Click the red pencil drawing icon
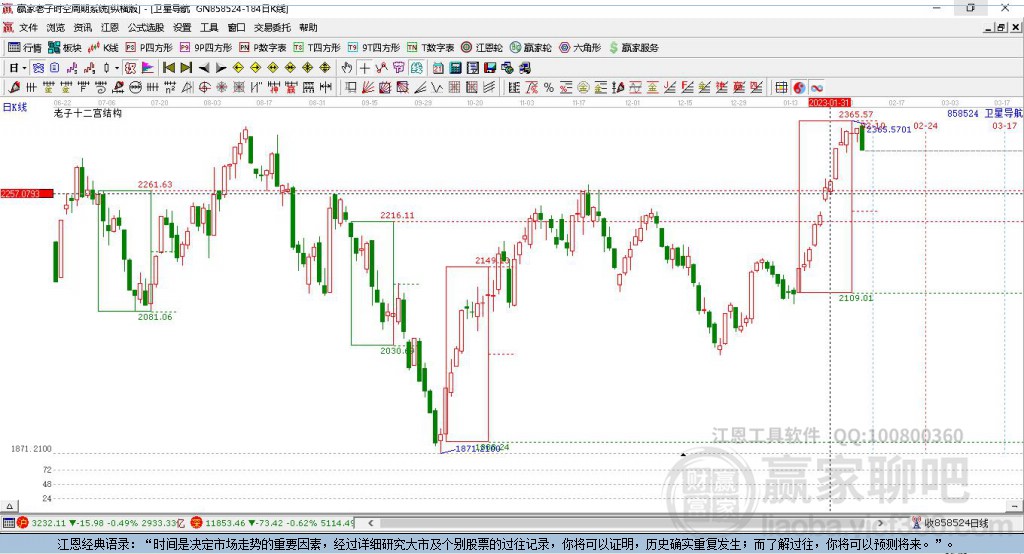Screen dimensions: 1024x554 click(14, 88)
